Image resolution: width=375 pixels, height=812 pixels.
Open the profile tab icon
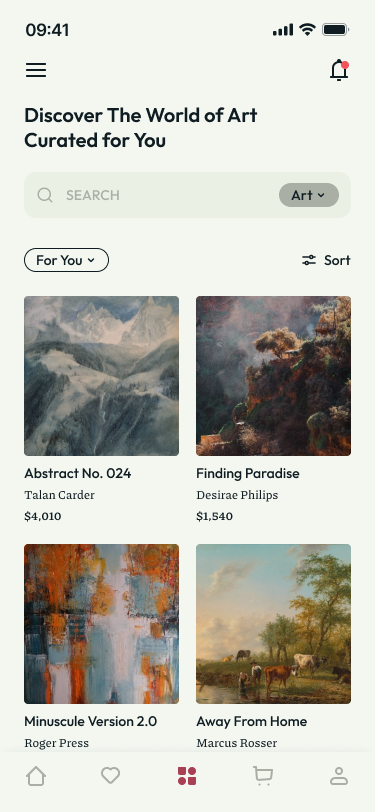(x=339, y=776)
